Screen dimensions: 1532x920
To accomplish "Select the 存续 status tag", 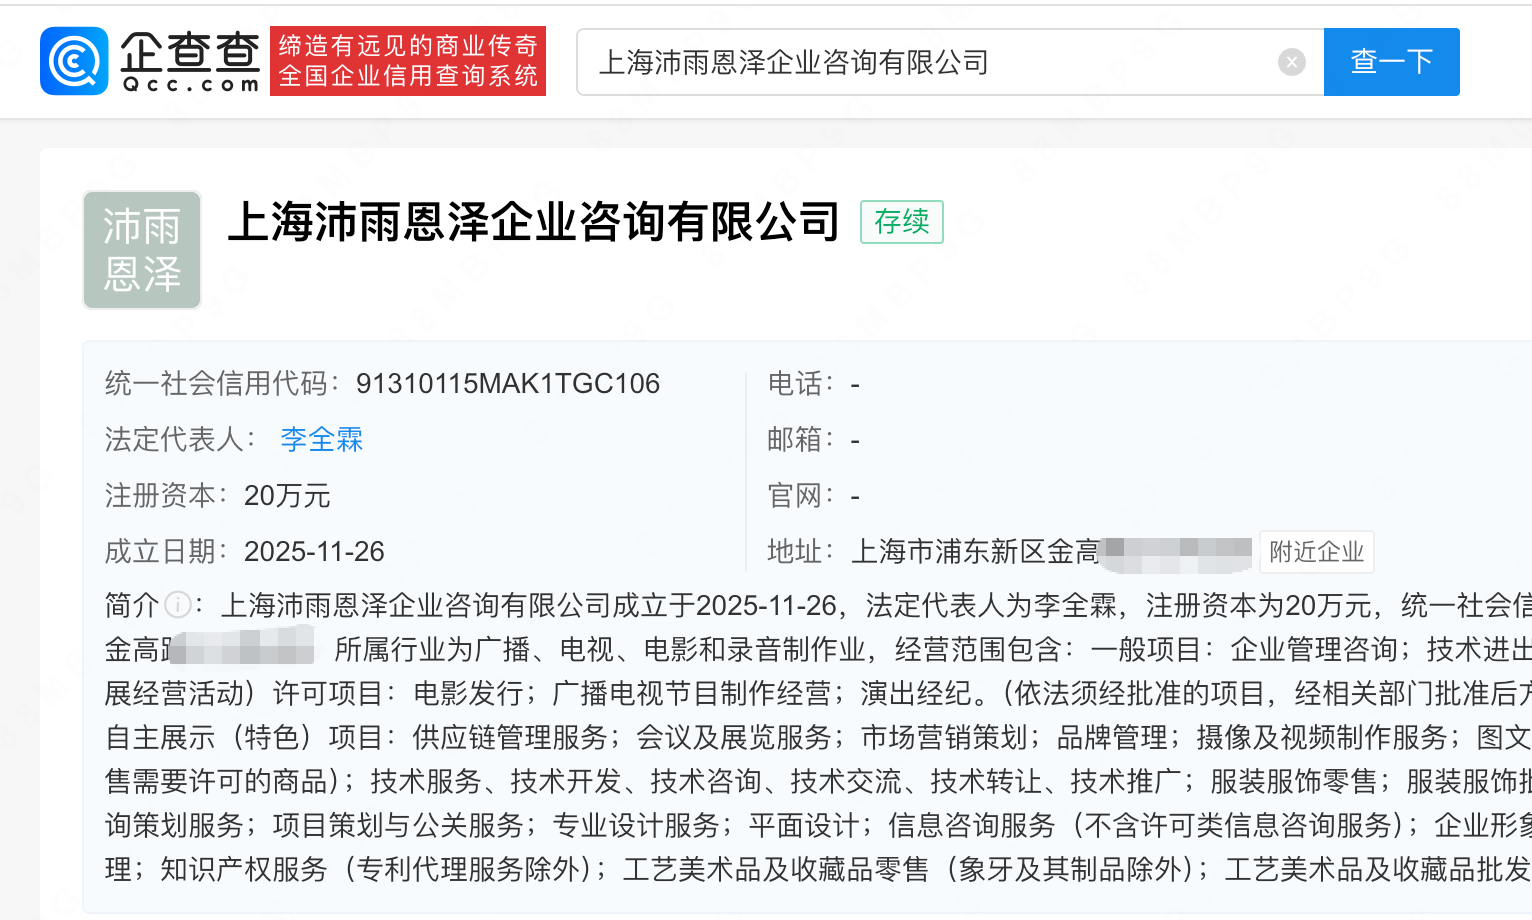I will coord(901,222).
